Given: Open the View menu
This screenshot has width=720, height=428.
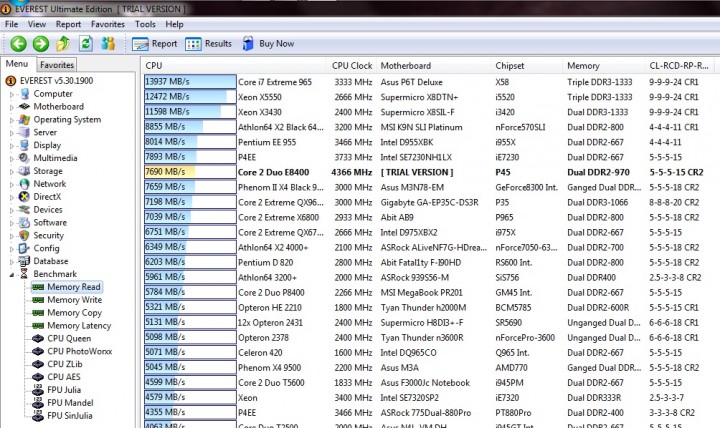Looking at the screenshot, I should pos(37,24).
